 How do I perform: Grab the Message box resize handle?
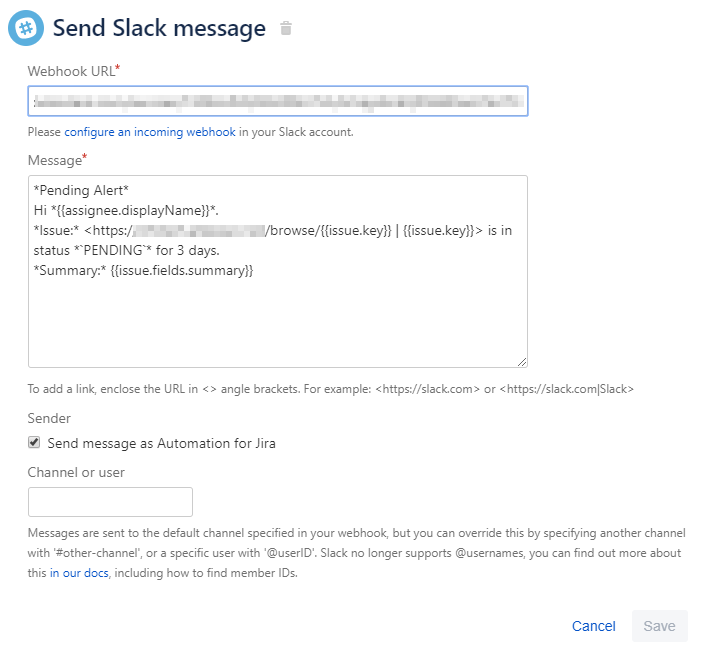(x=521, y=361)
